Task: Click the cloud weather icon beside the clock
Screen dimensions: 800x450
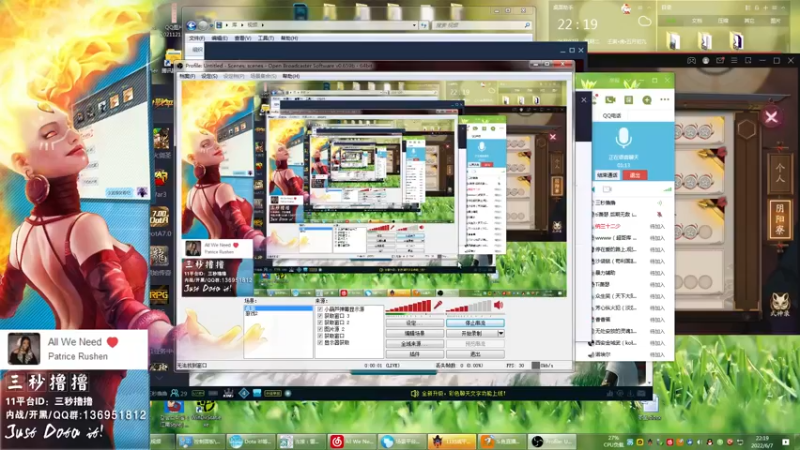Action: tap(644, 21)
